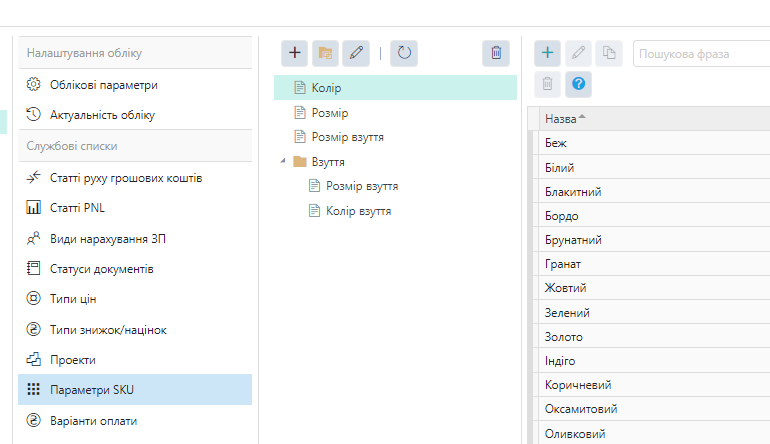Click the add folder icon
This screenshot has height=444, width=770.
pyautogui.click(x=324, y=53)
